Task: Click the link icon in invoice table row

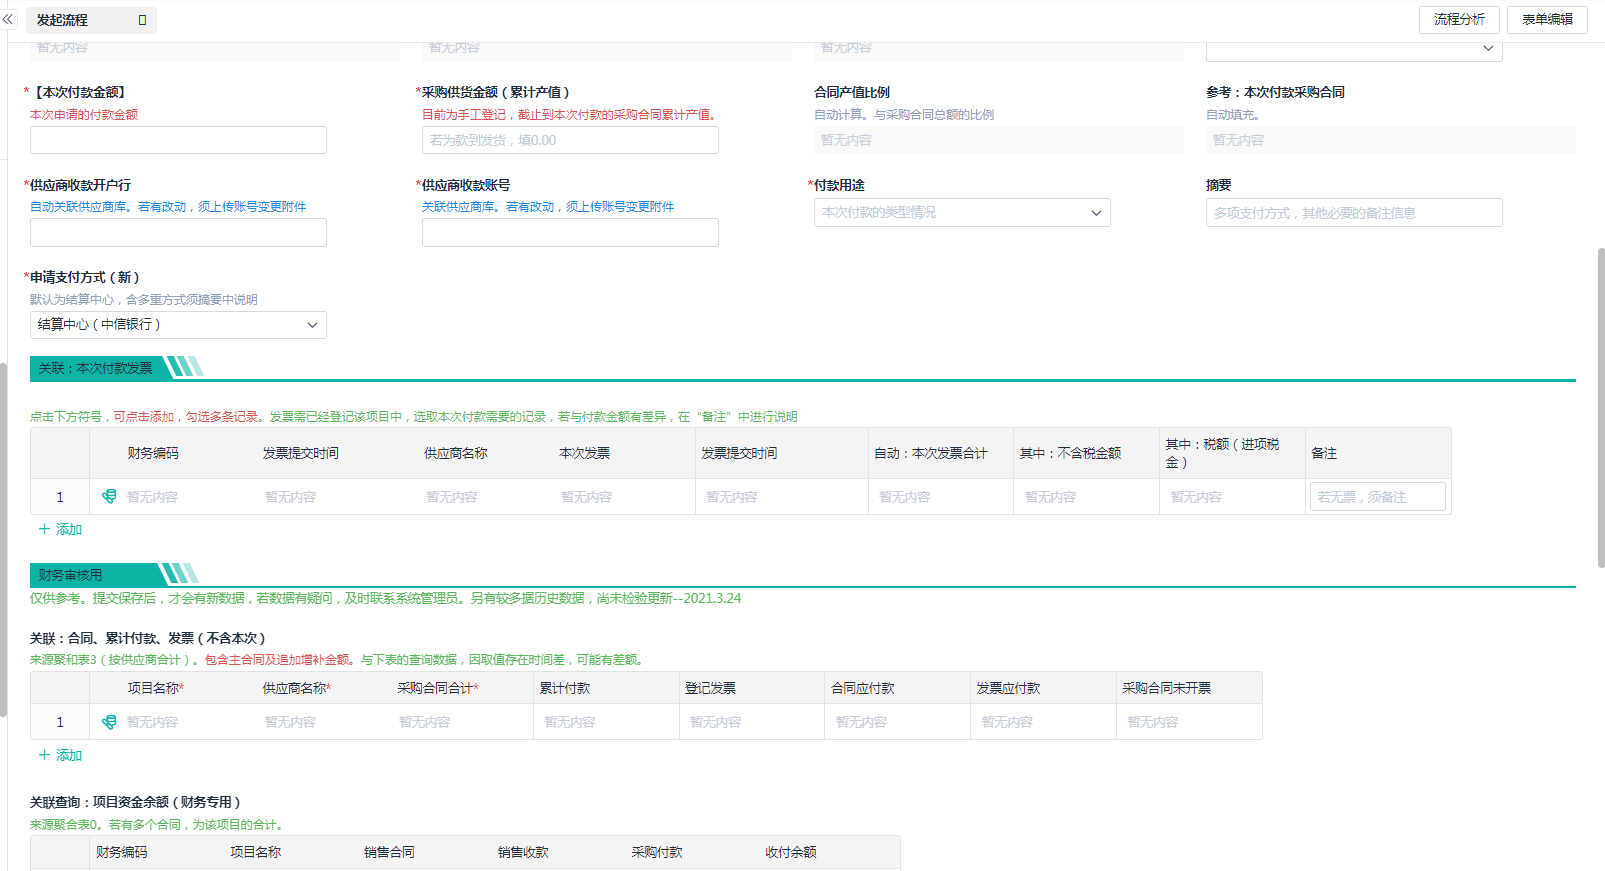Action: (x=109, y=496)
